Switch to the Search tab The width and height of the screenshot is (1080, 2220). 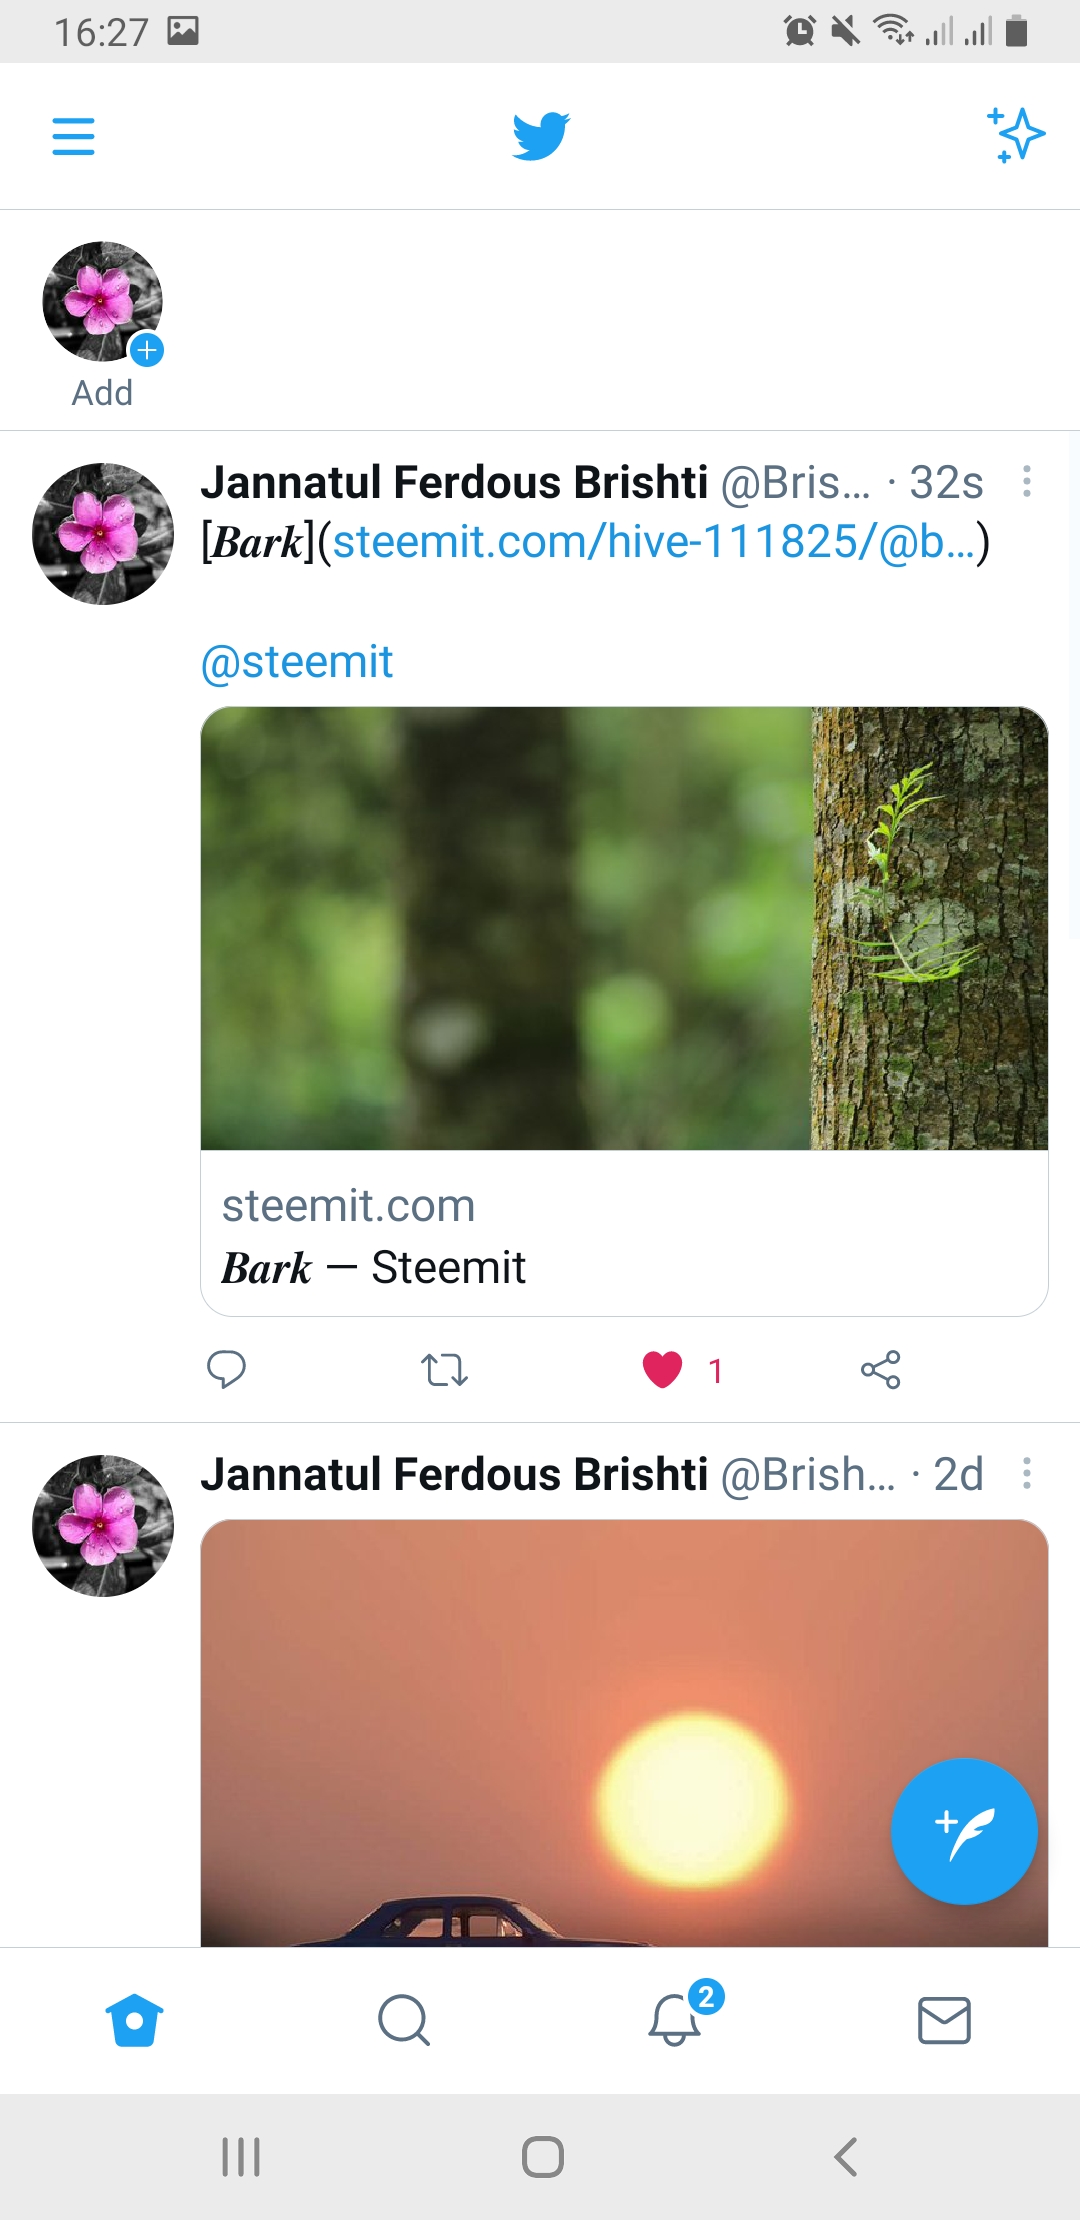click(x=404, y=2021)
